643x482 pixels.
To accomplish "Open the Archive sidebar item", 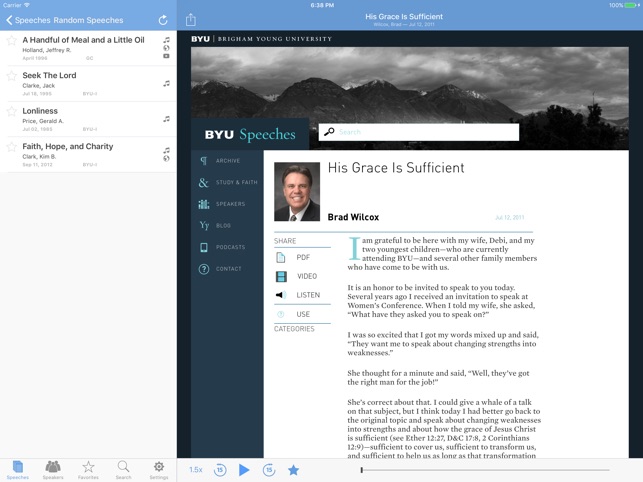I will (227, 161).
